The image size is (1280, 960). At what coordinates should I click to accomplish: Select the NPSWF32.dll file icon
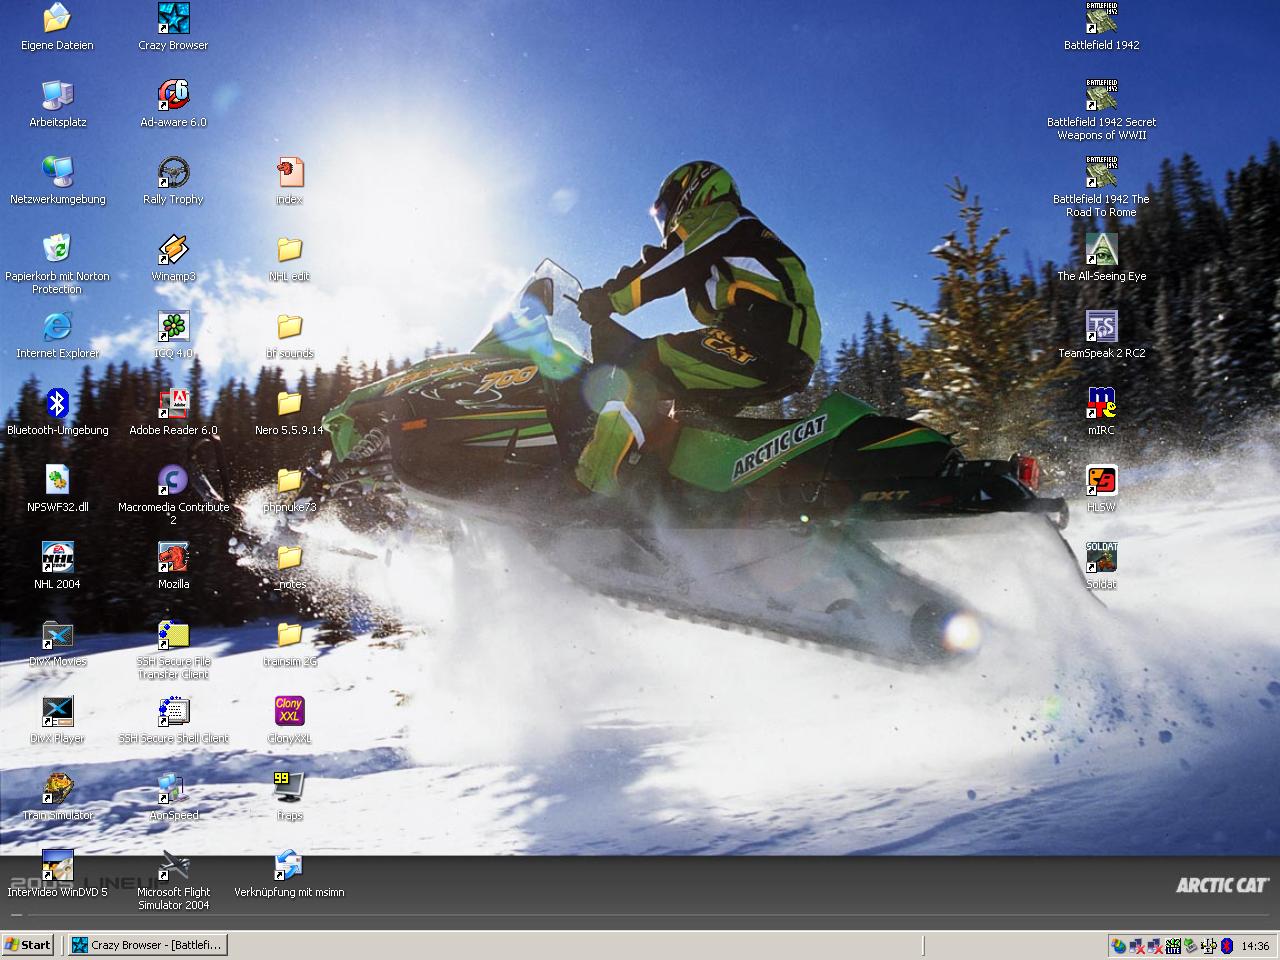(x=57, y=480)
